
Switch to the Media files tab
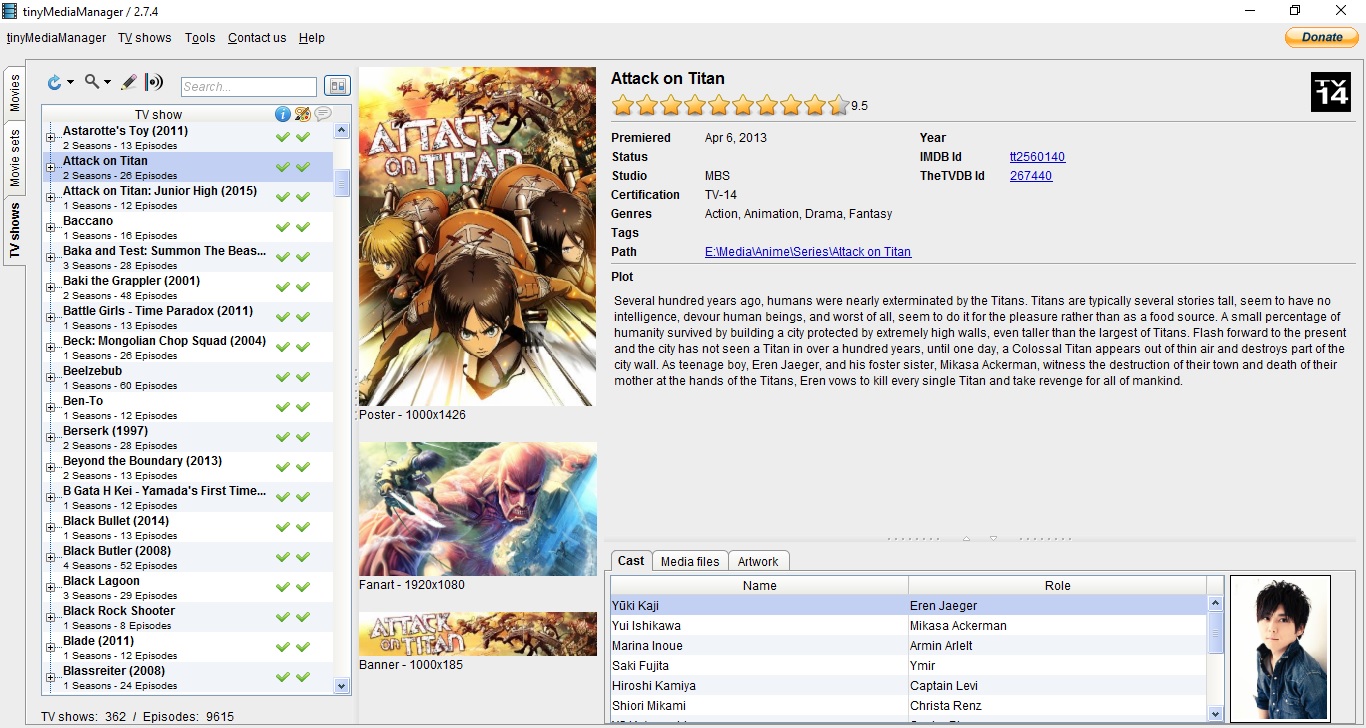coord(690,561)
